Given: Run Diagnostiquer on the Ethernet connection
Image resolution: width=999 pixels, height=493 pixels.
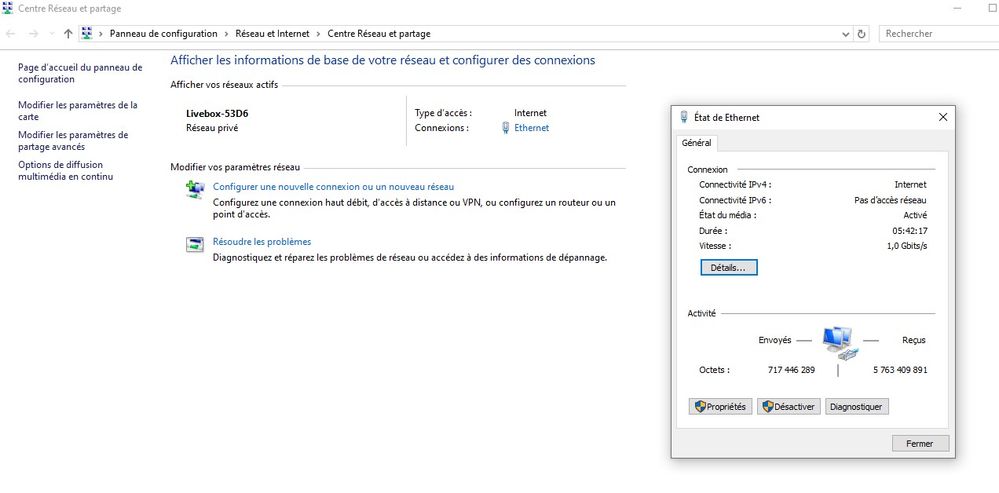Looking at the screenshot, I should pyautogui.click(x=857, y=407).
